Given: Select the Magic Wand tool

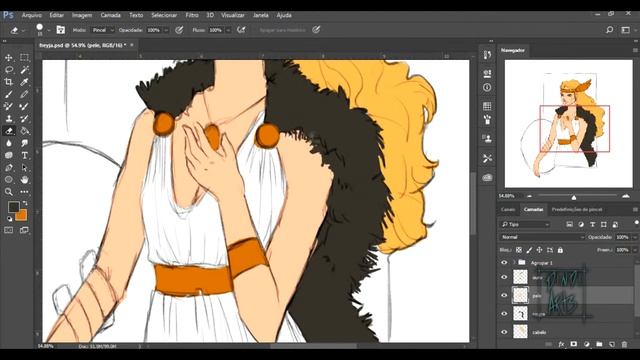Looking at the screenshot, I should coord(24,70).
